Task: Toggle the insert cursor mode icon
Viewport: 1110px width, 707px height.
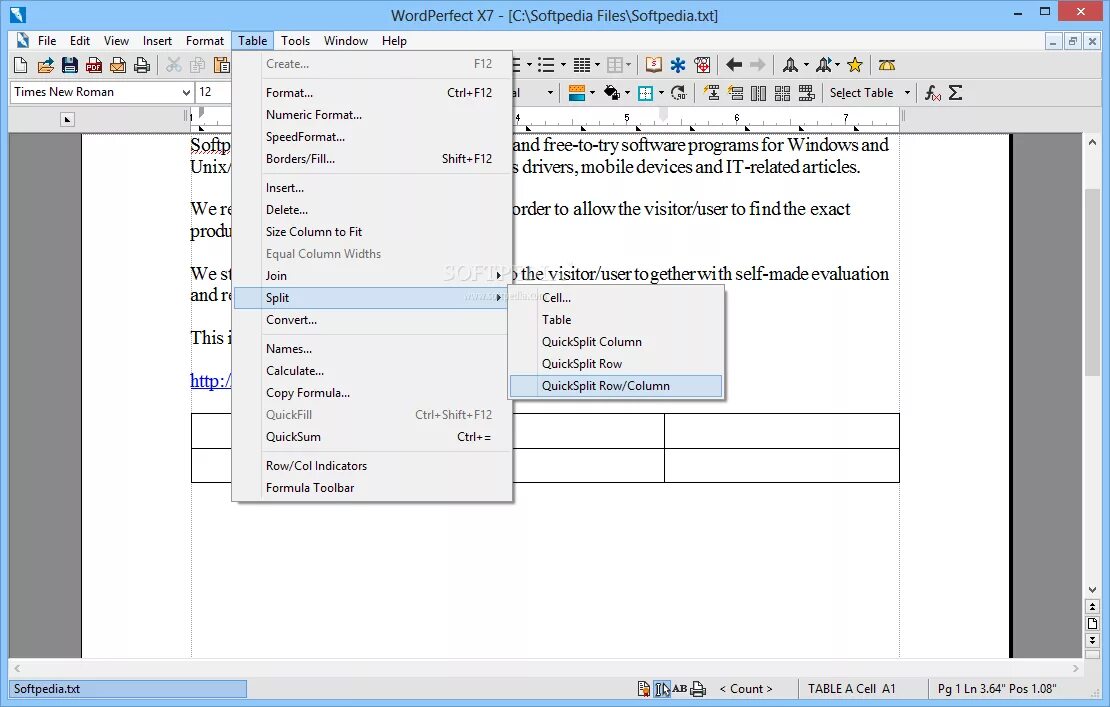Action: tap(662, 689)
